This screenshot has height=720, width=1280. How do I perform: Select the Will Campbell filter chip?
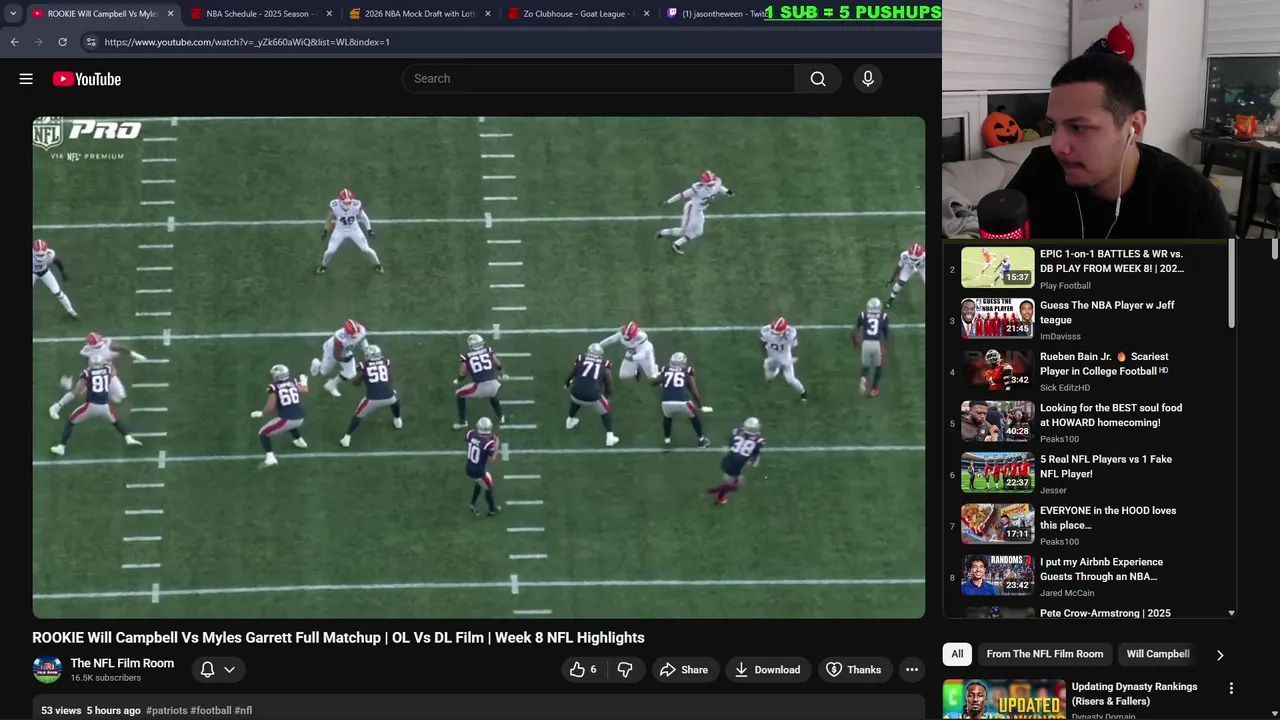pyautogui.click(x=1158, y=654)
